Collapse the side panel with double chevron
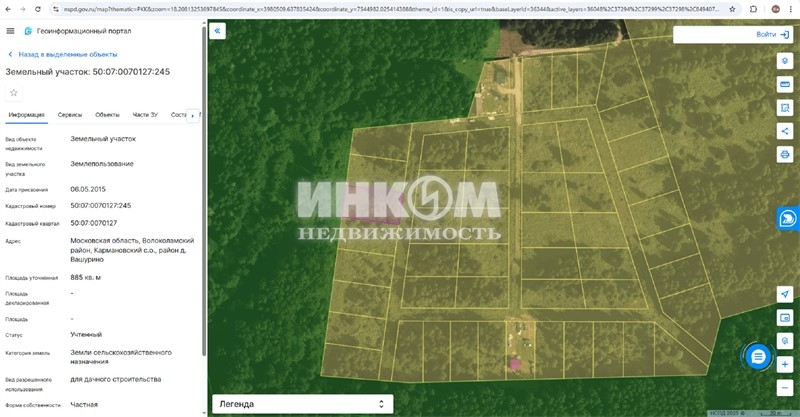This screenshot has width=800, height=417. (x=217, y=31)
